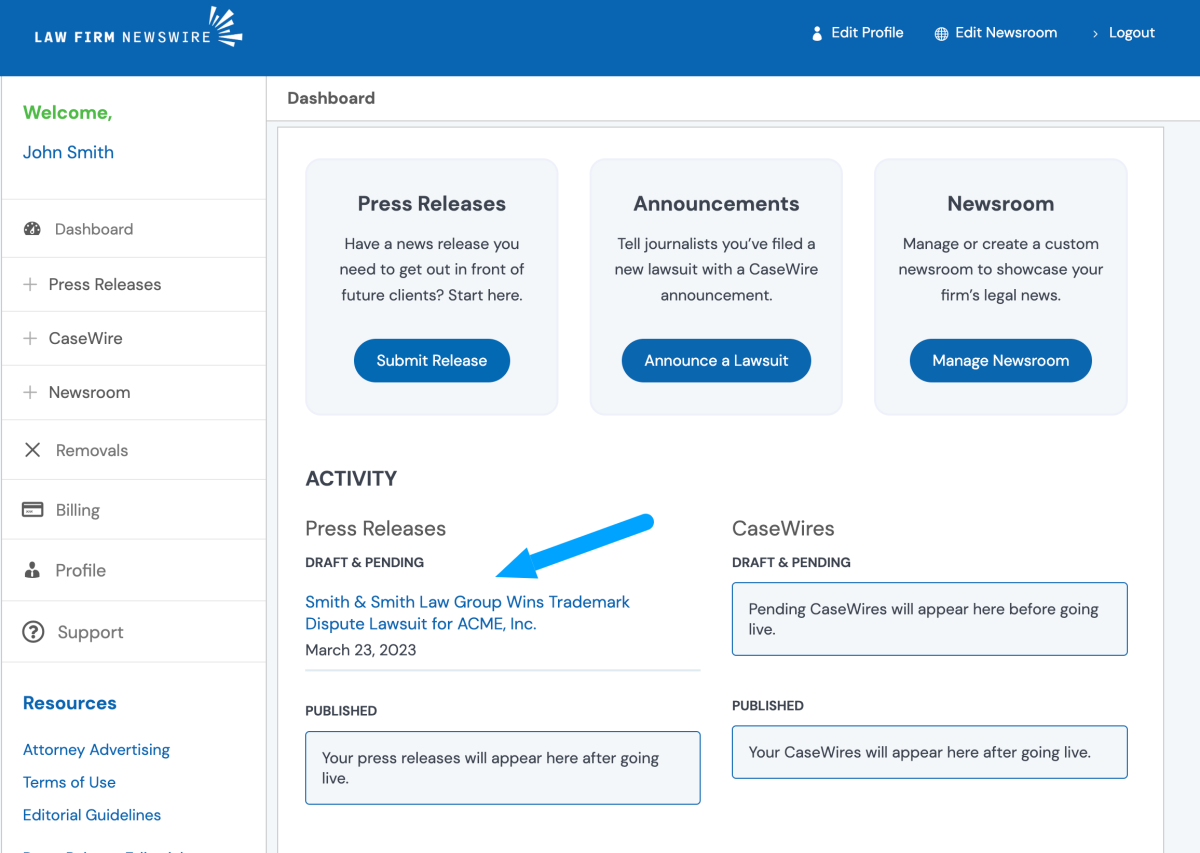Click the John Smith username link
Image resolution: width=1200 pixels, height=853 pixels.
(68, 152)
